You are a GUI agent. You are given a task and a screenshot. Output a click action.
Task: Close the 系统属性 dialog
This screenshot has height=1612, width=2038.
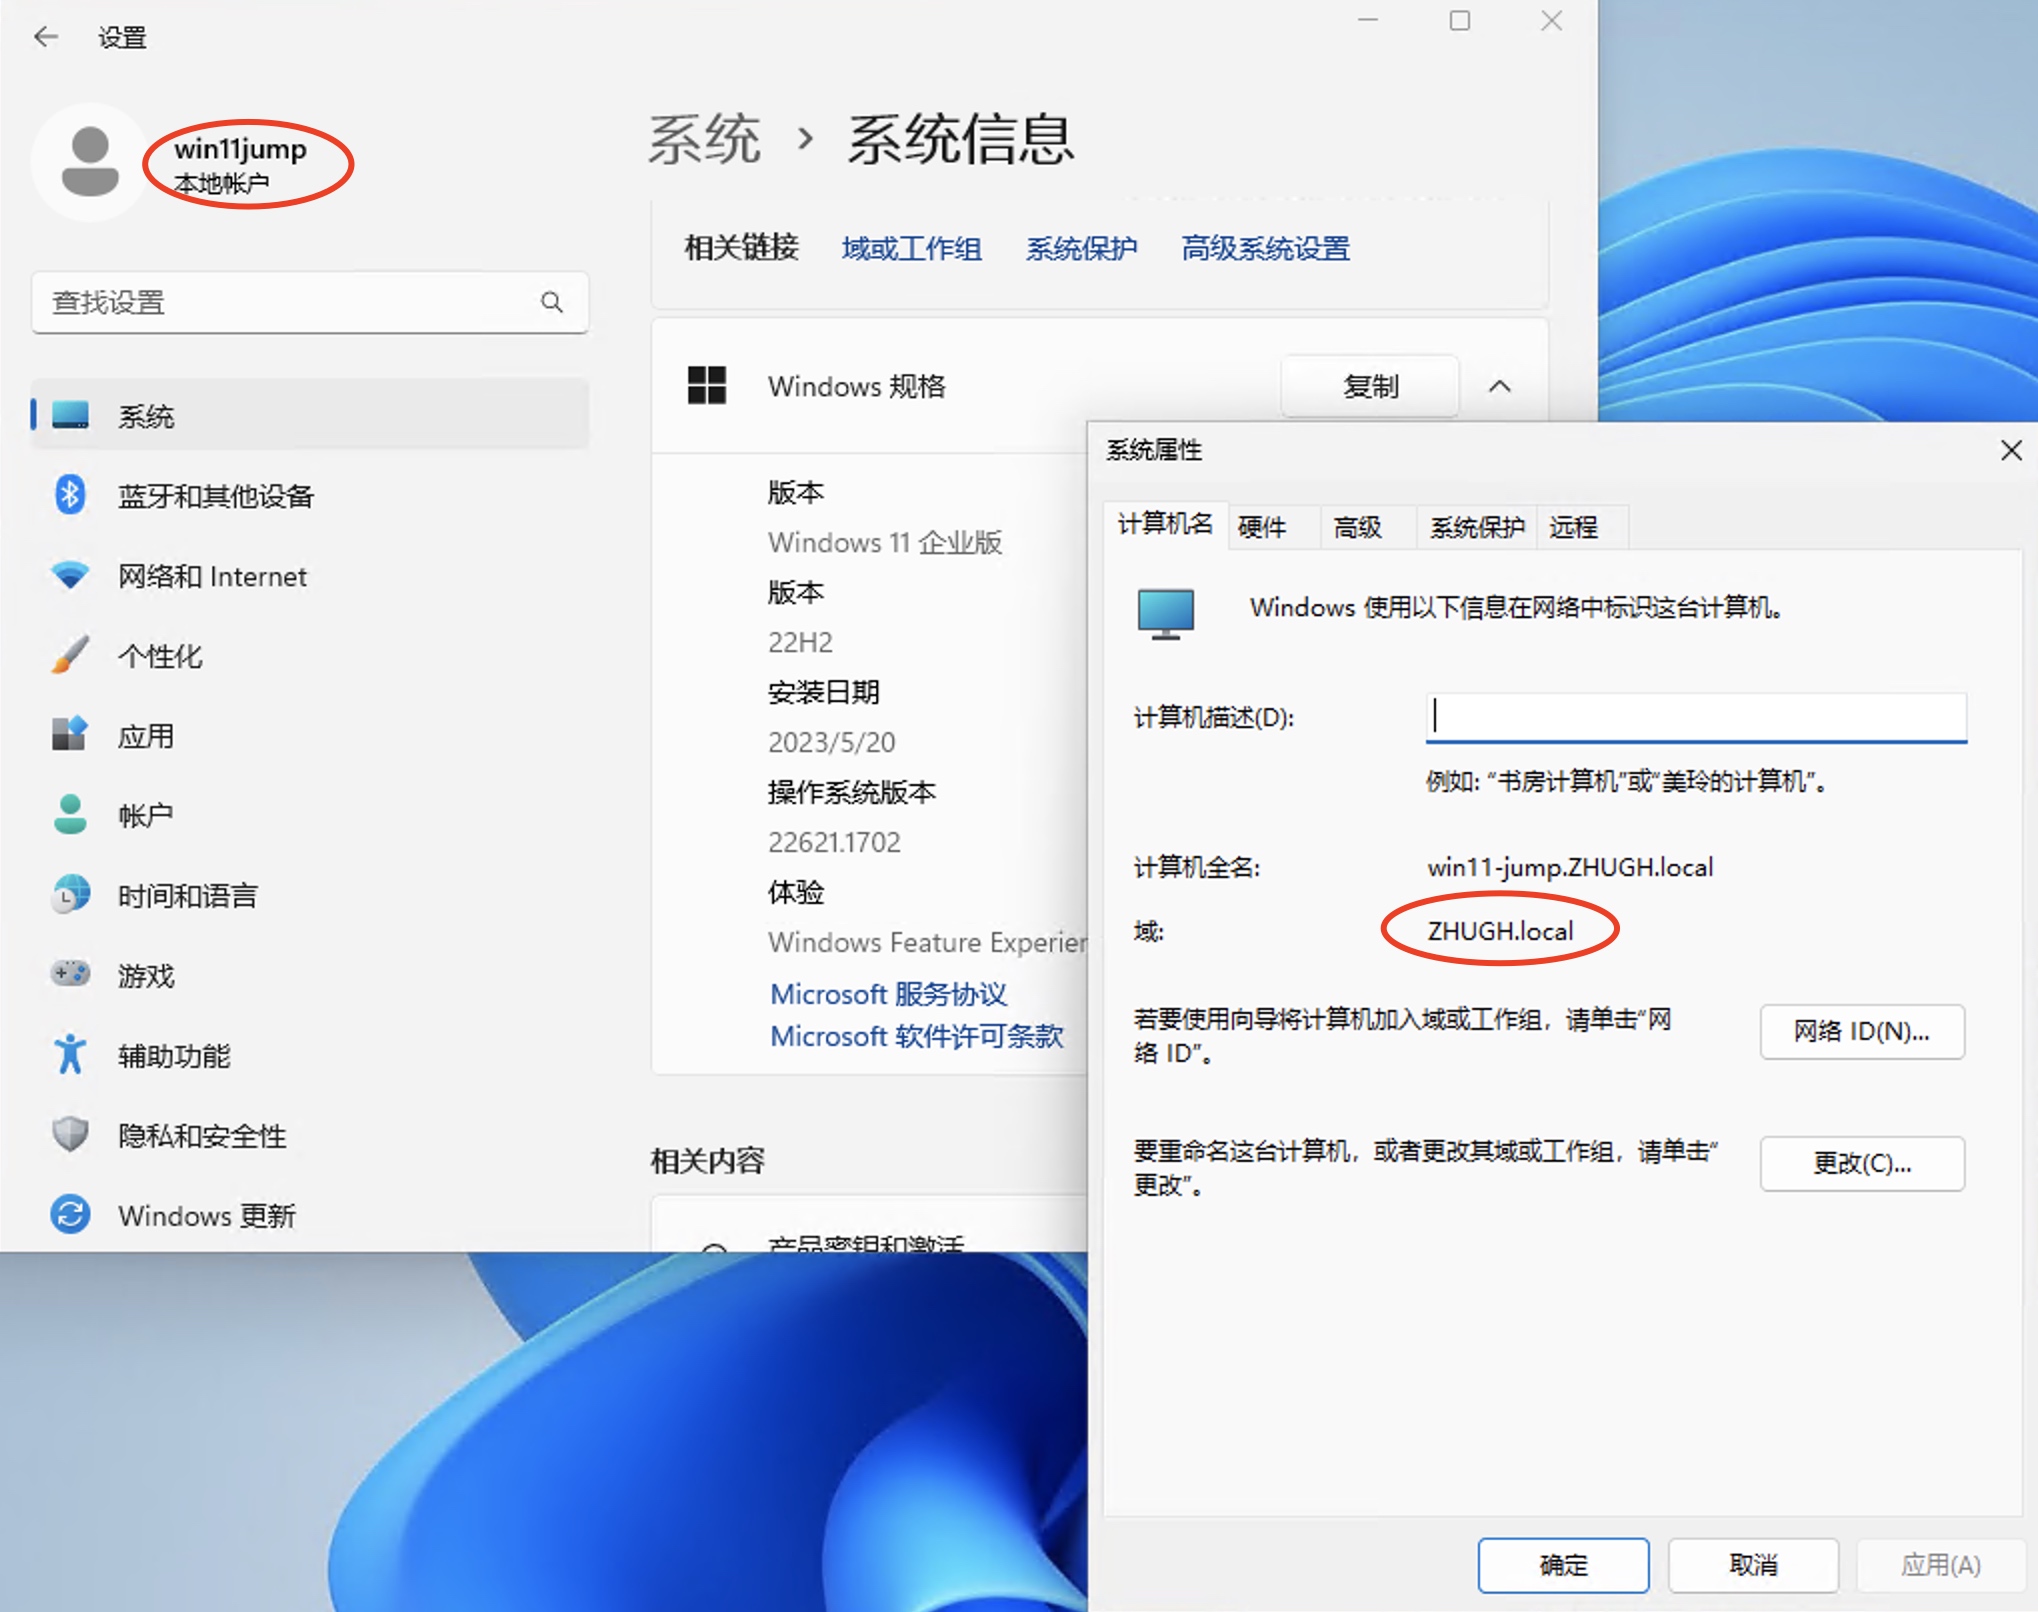pos(2012,450)
